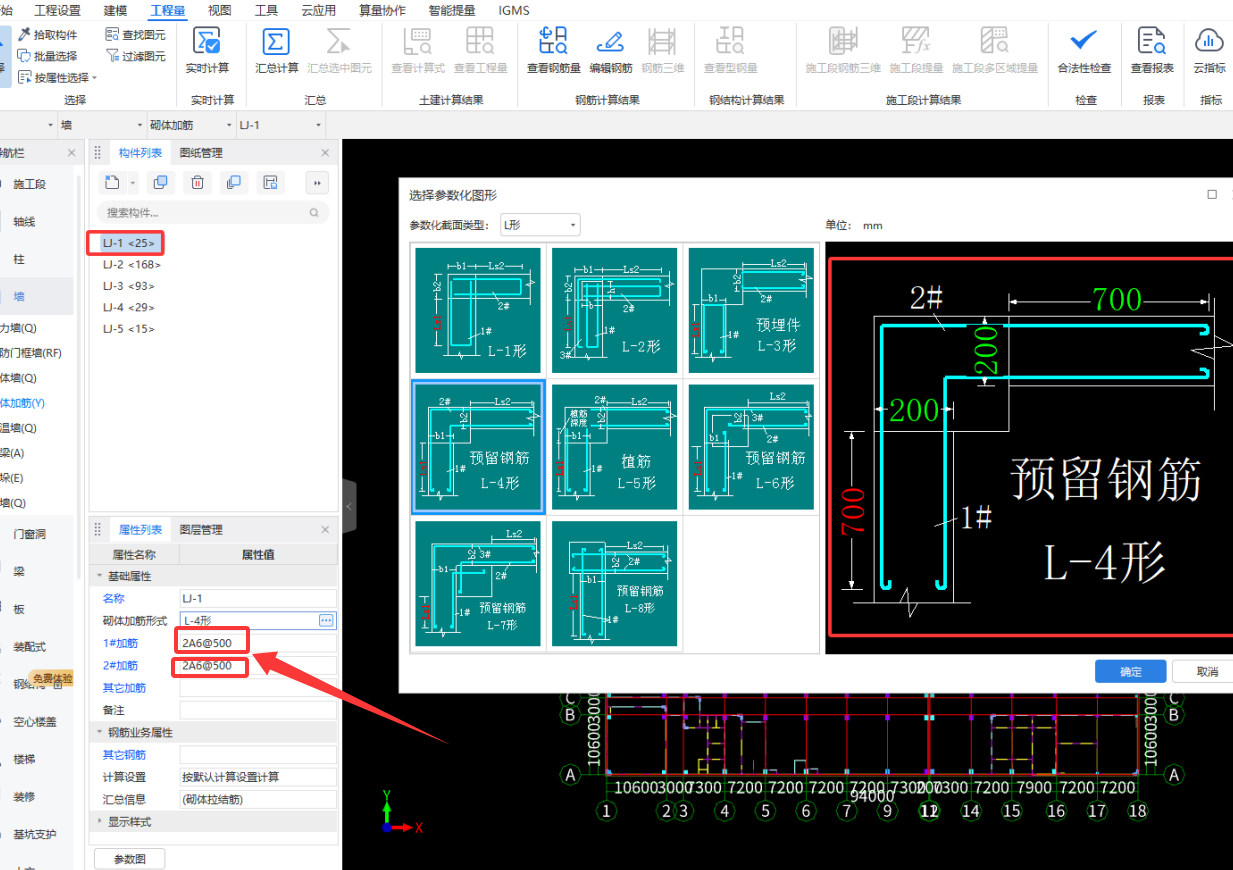Select LJ-3 <93> in component list
Screen dimensions: 1233x870
[129, 286]
